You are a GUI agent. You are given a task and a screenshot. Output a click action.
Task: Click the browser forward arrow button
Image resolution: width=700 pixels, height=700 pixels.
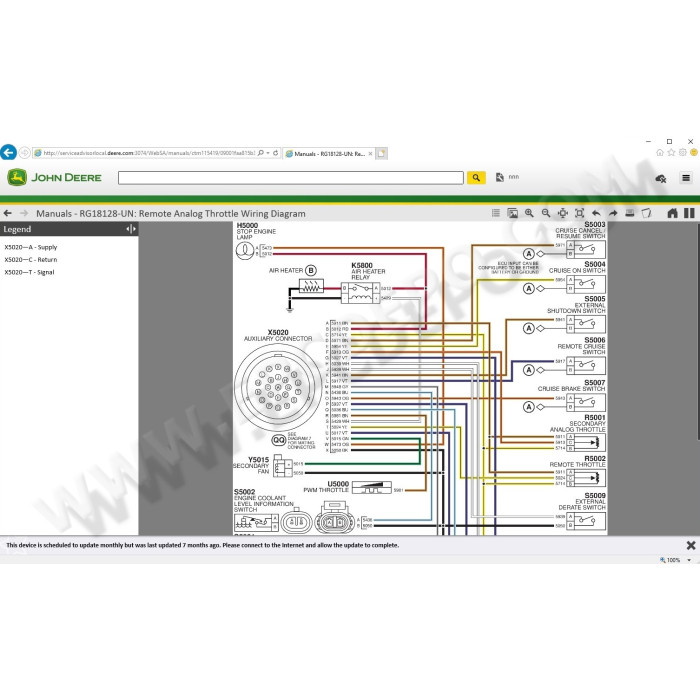pyautogui.click(x=25, y=153)
